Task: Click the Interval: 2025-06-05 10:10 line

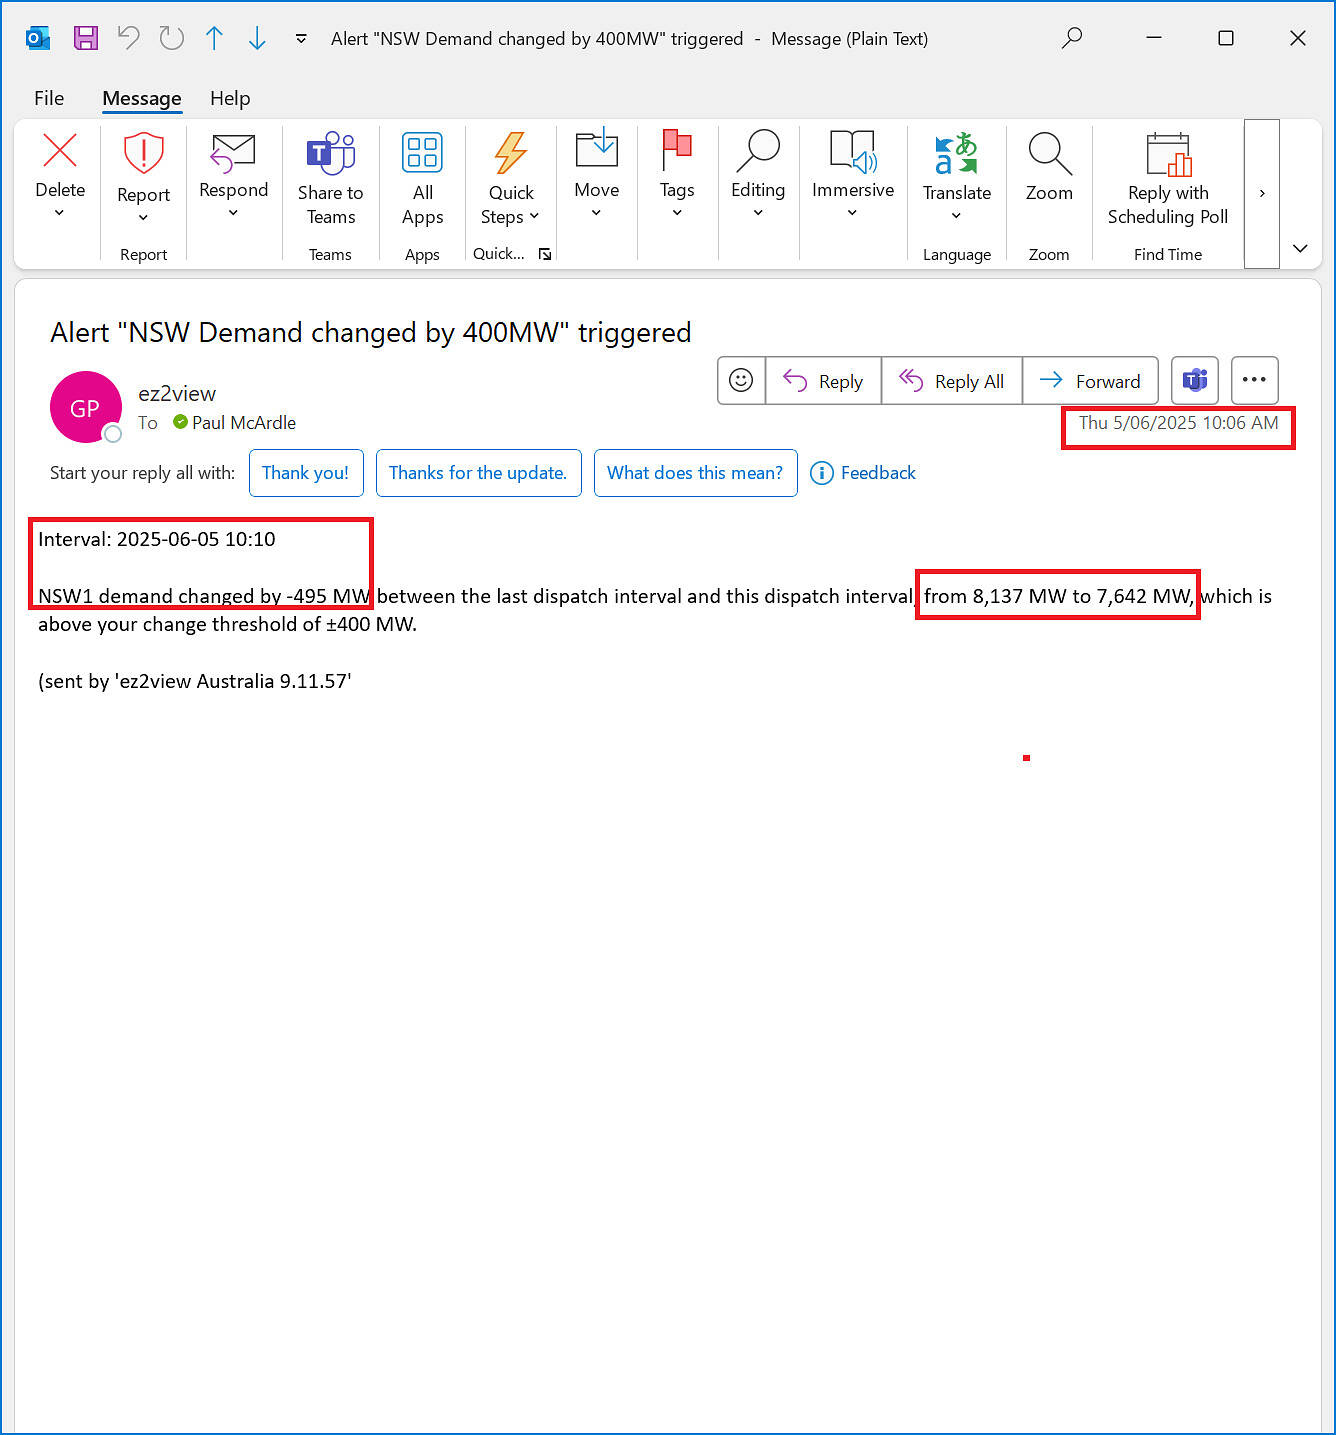Action: 157,539
